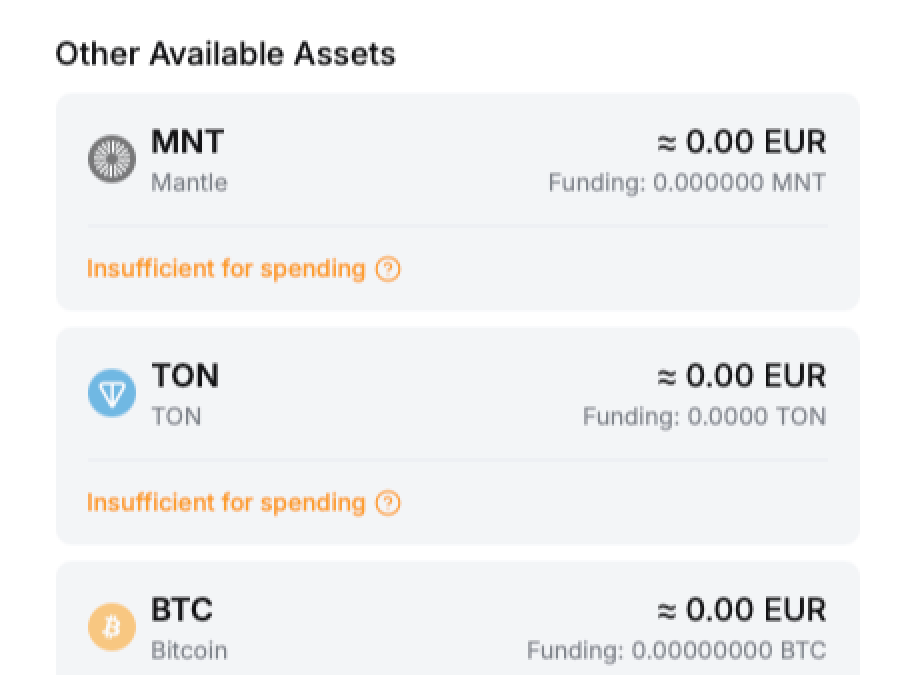Click the MNT card's 0.00 EUR value
Image resolution: width=908 pixels, height=675 pixels.
click(x=741, y=142)
